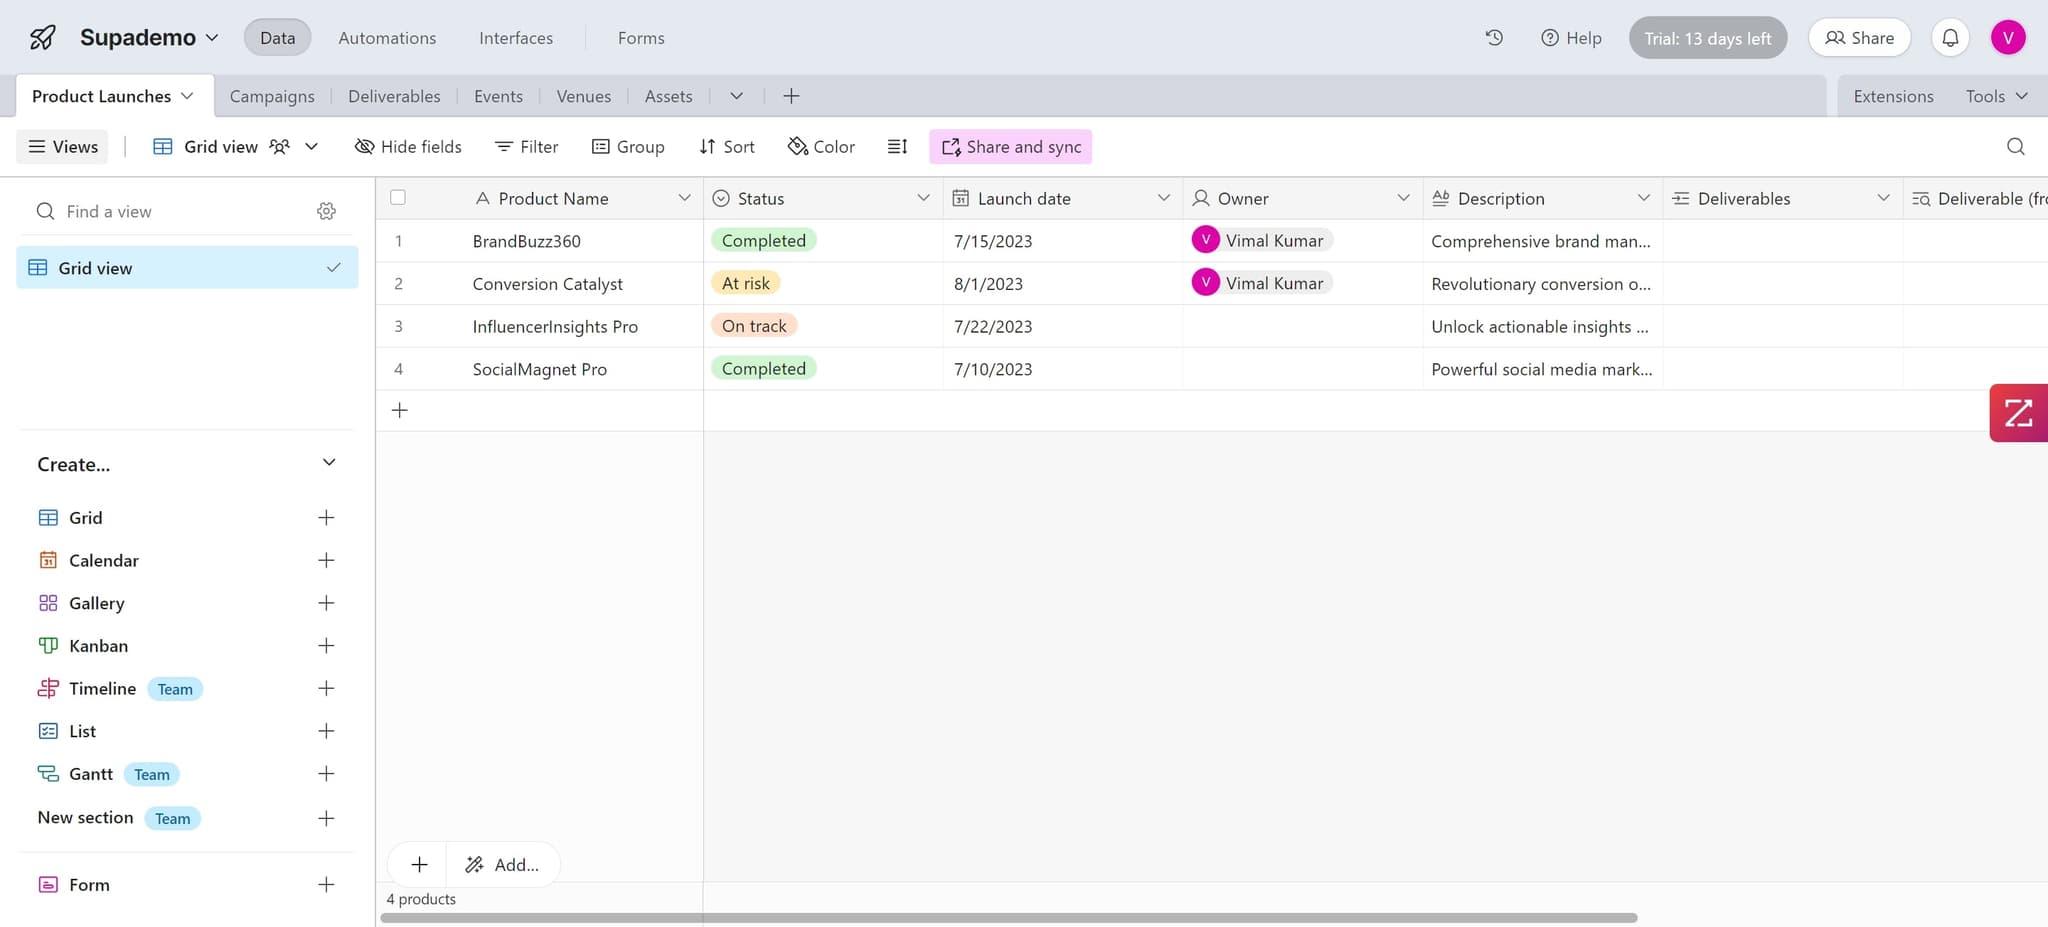Viewport: 2048px width, 927px height.
Task: Click the red Zapier side widget
Action: pos(2018,413)
